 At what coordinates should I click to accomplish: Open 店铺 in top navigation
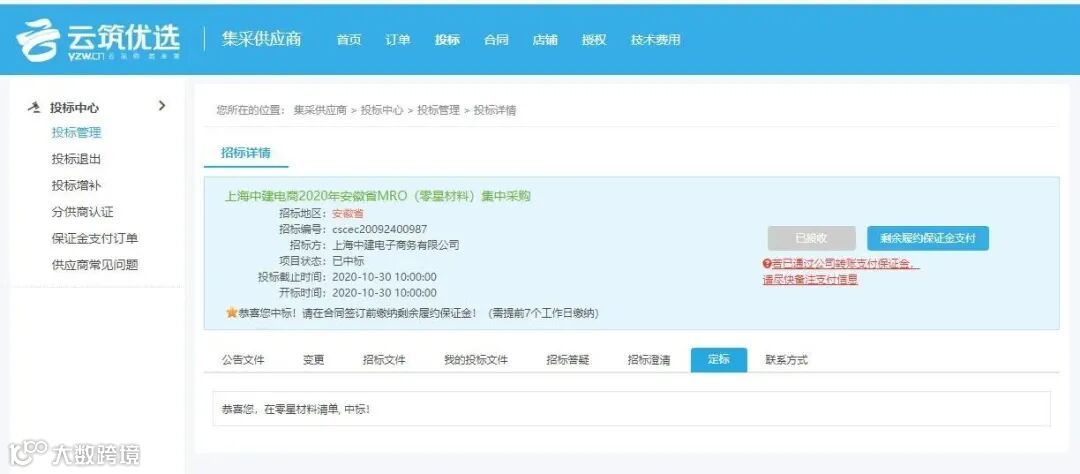coord(545,40)
